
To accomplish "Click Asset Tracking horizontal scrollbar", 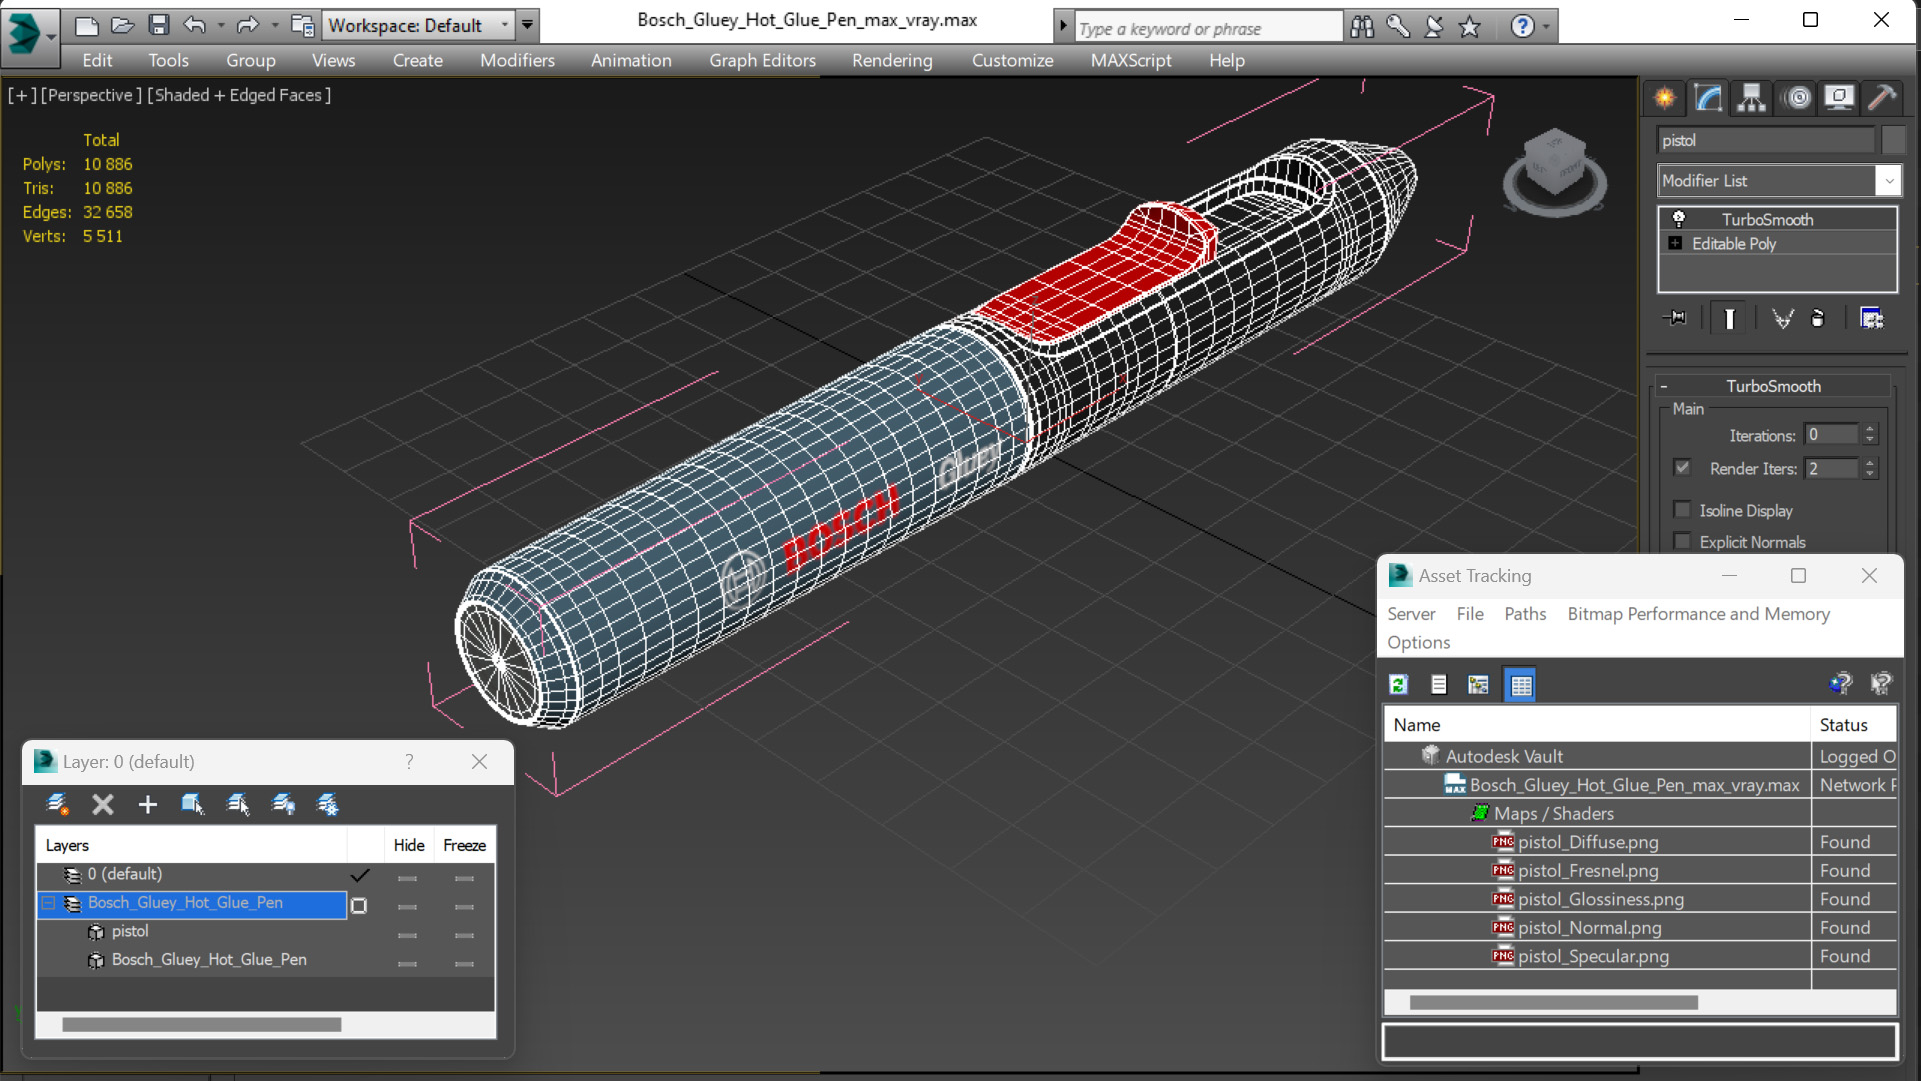I will tap(1553, 1001).
